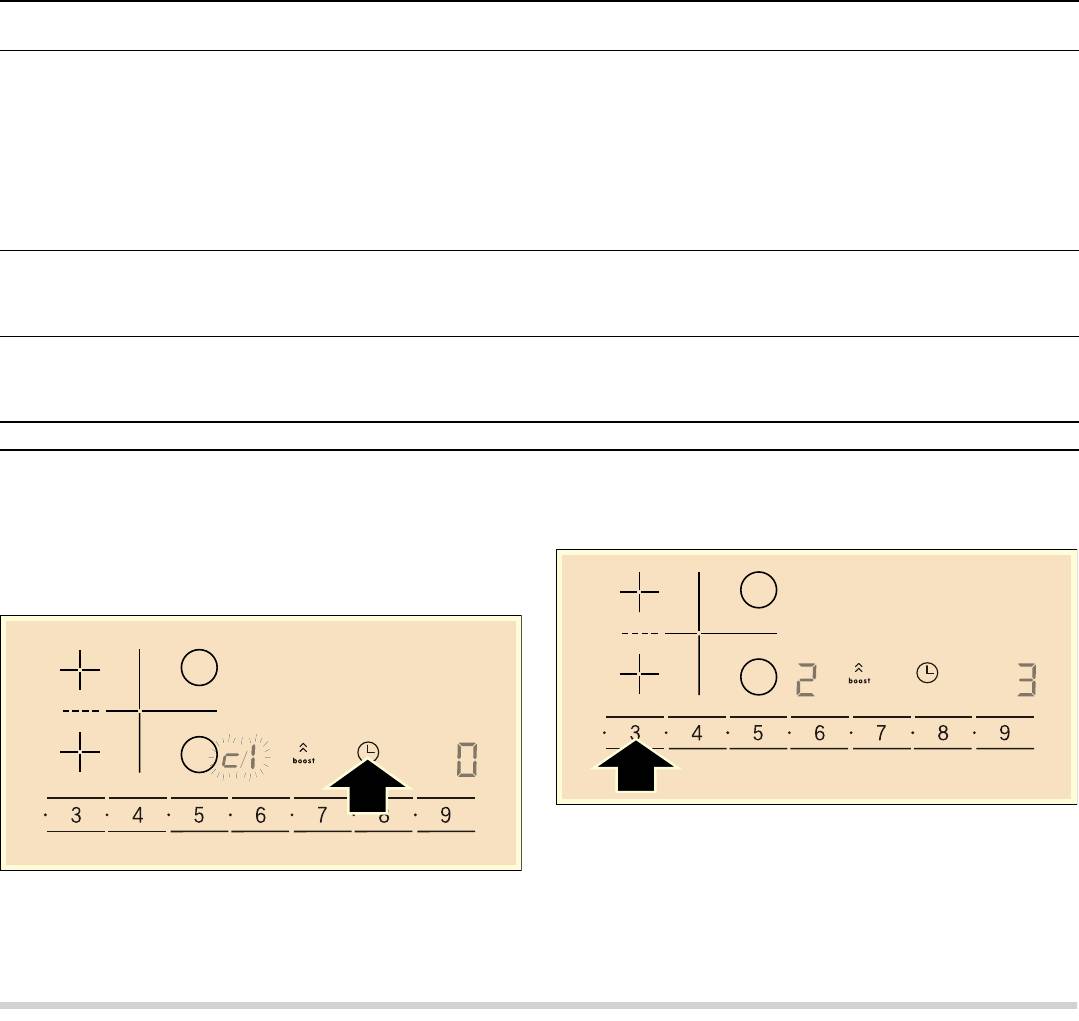
Task: Tap lower cross hotplate symbol, left panel
Action: point(79,753)
